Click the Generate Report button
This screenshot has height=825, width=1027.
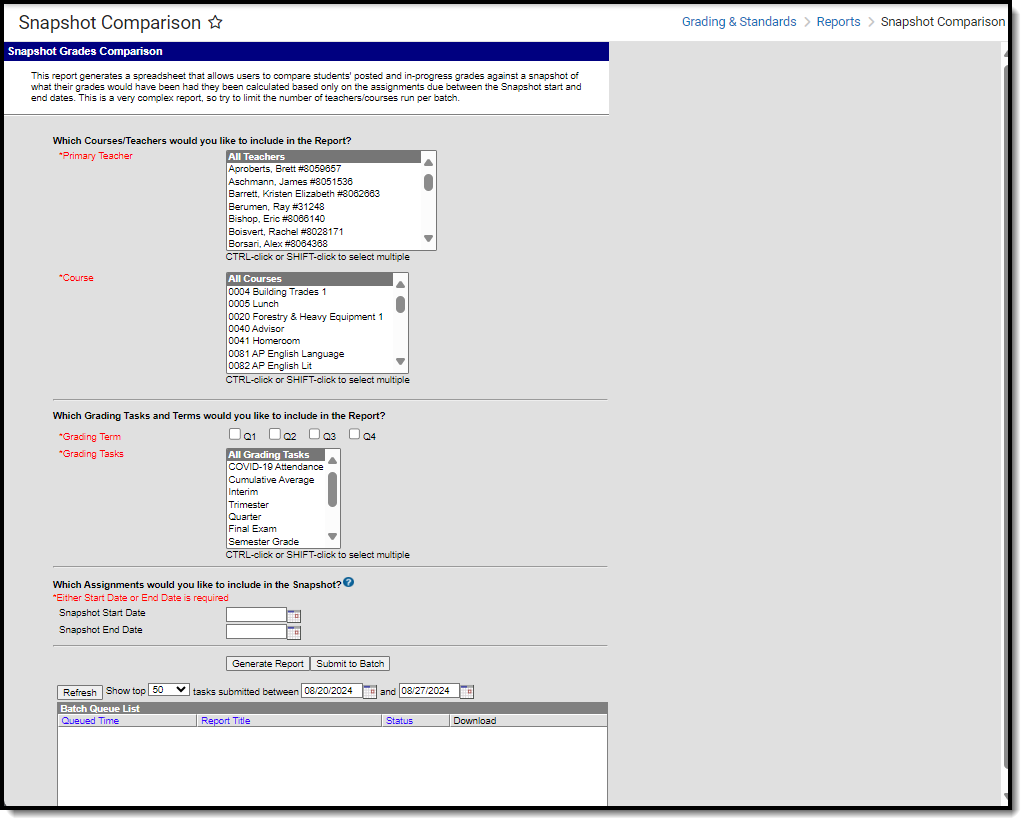268,664
